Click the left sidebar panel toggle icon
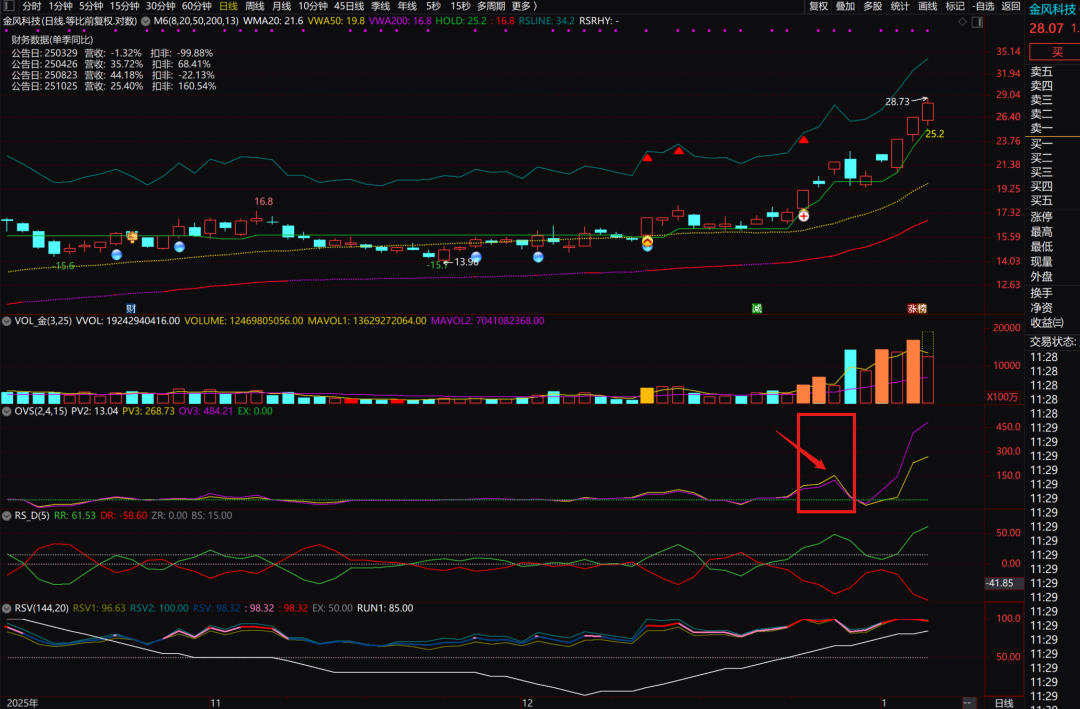The width and height of the screenshot is (1080, 709). [x=9, y=6]
